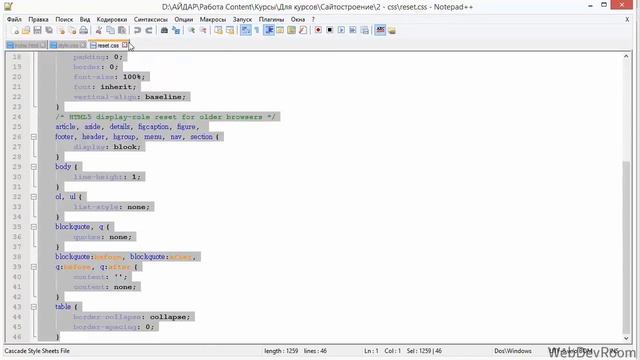The width and height of the screenshot is (640, 360).
Task: Click the Open file folder icon
Action: point(26,30)
